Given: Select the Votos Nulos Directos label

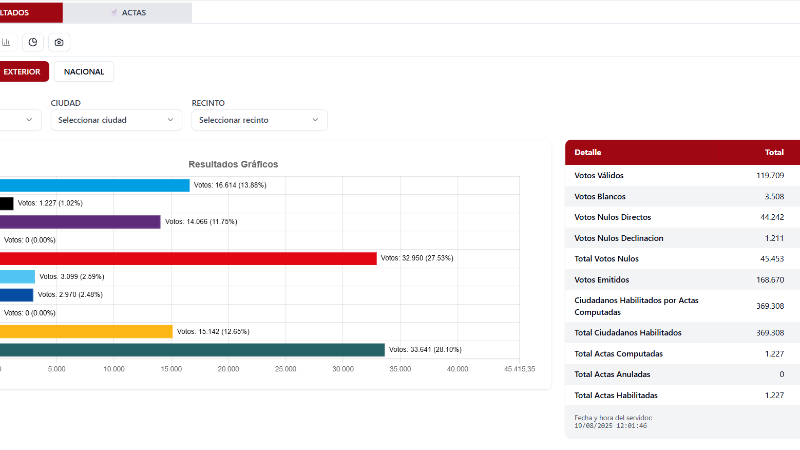Looking at the screenshot, I should point(613,217).
